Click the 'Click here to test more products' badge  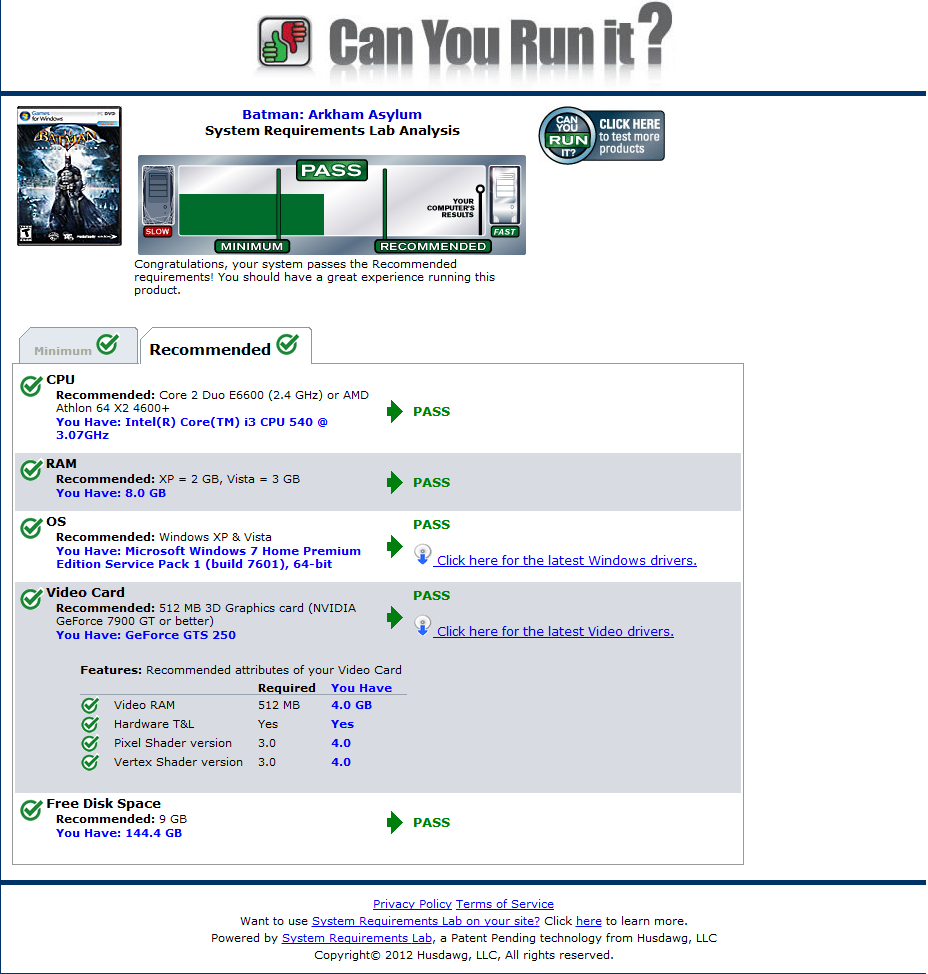(601, 135)
